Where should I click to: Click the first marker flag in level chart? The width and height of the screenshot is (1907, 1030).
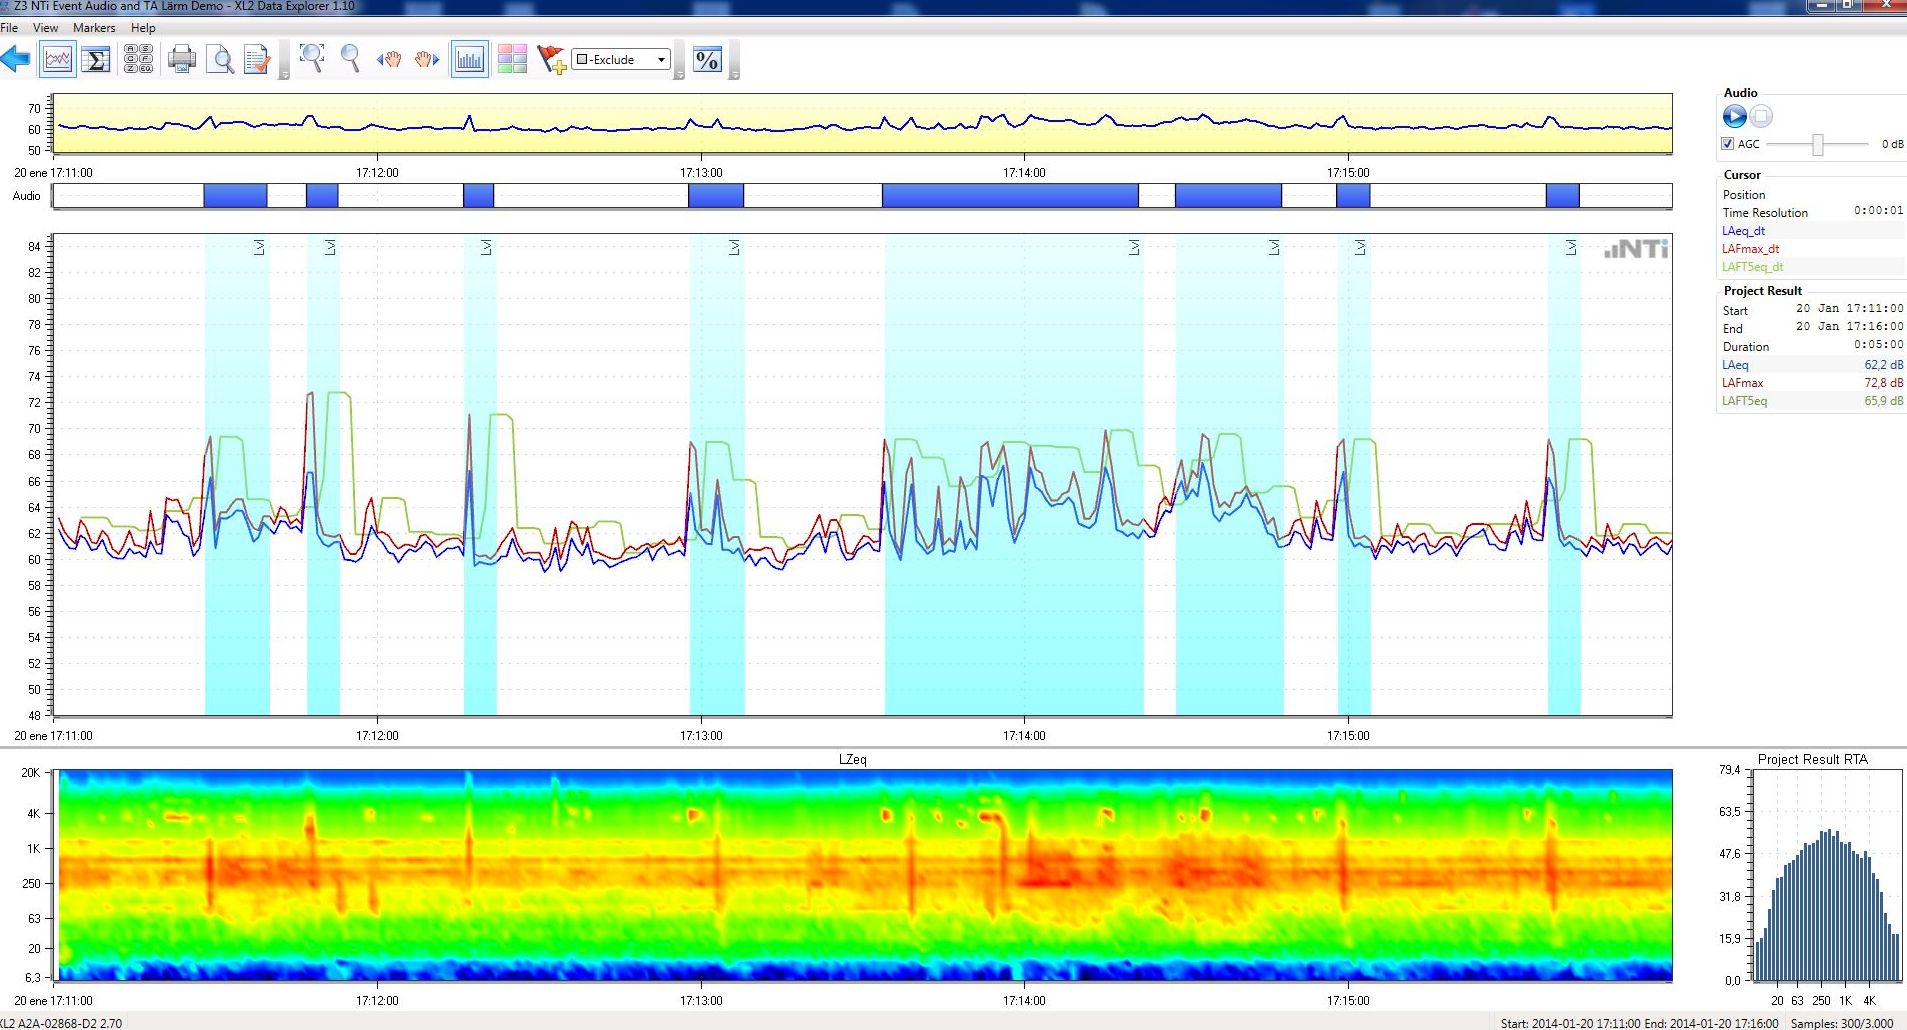(259, 247)
